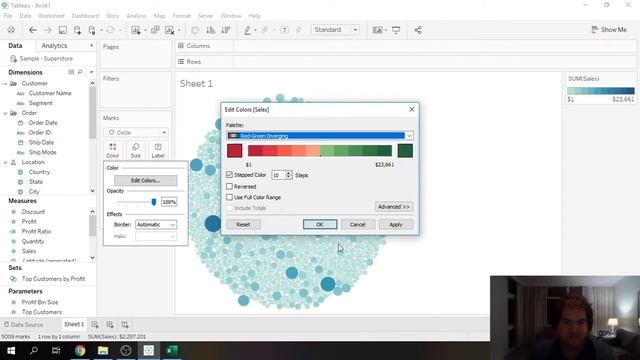This screenshot has height=360, width=640.
Task: Click the Redo forward arrow
Action: pos(47,30)
